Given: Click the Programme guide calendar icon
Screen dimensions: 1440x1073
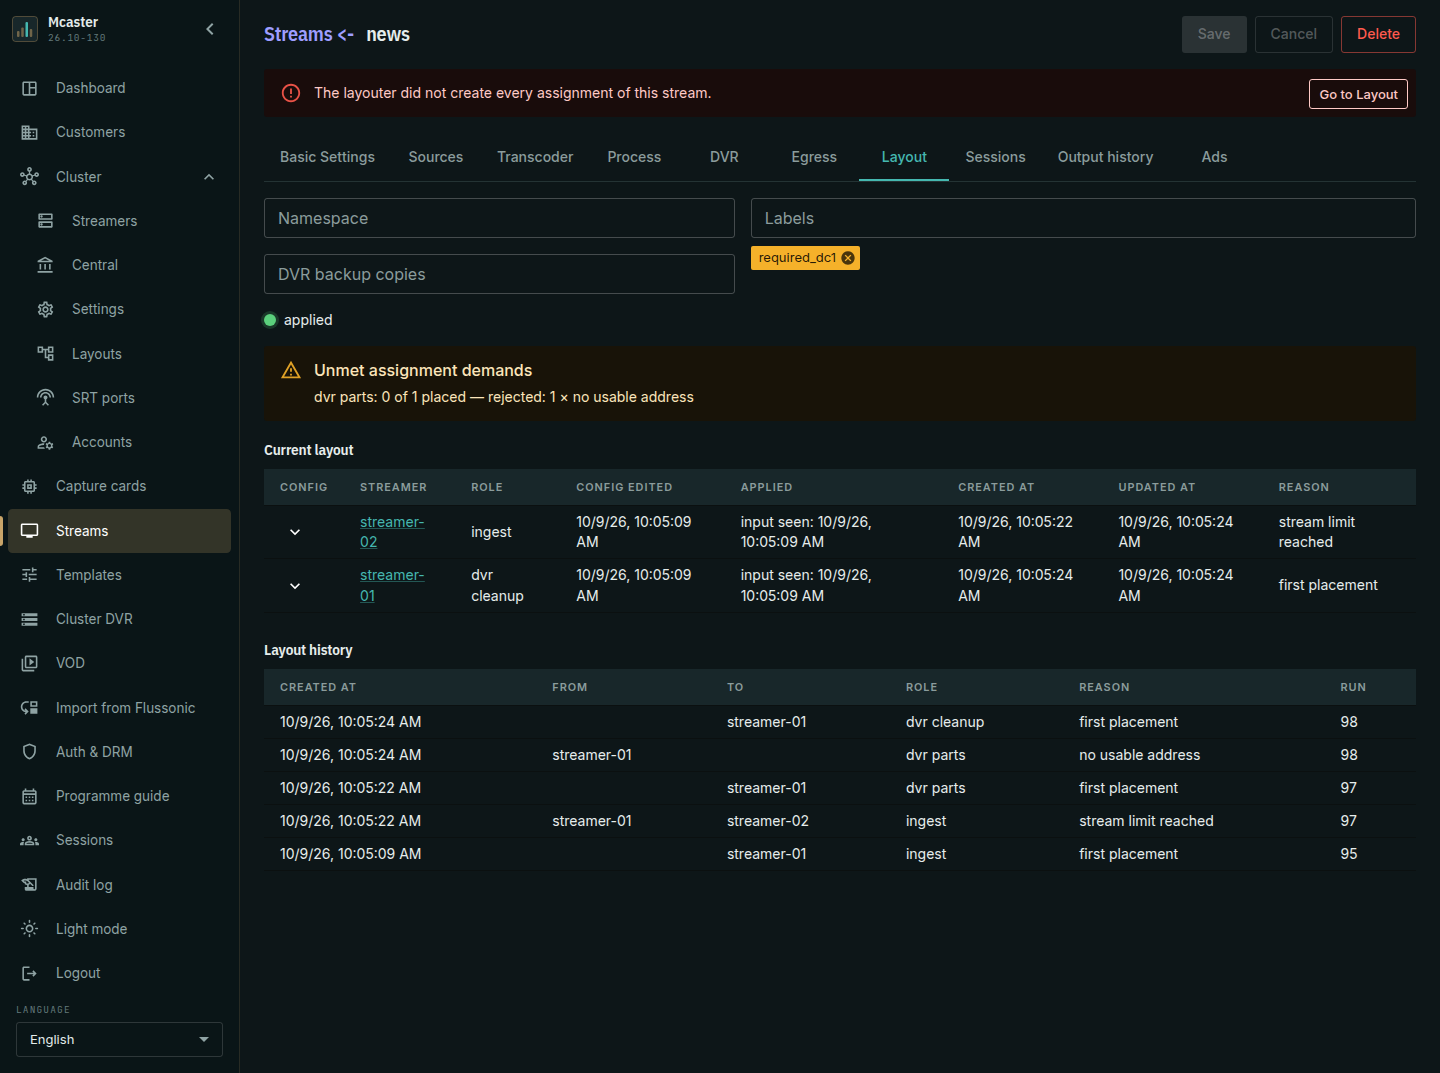Looking at the screenshot, I should [x=30, y=796].
